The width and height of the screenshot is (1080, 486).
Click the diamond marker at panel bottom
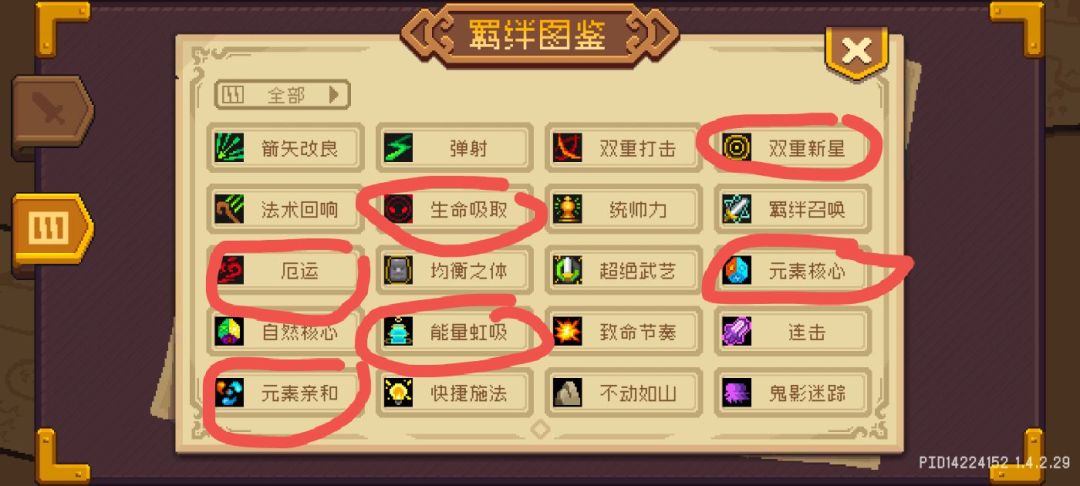coord(541,430)
